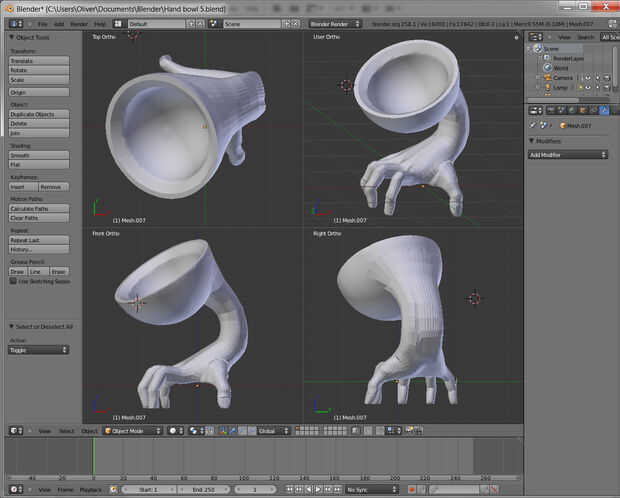Open the Object properties tab
The image size is (620, 498).
583,110
